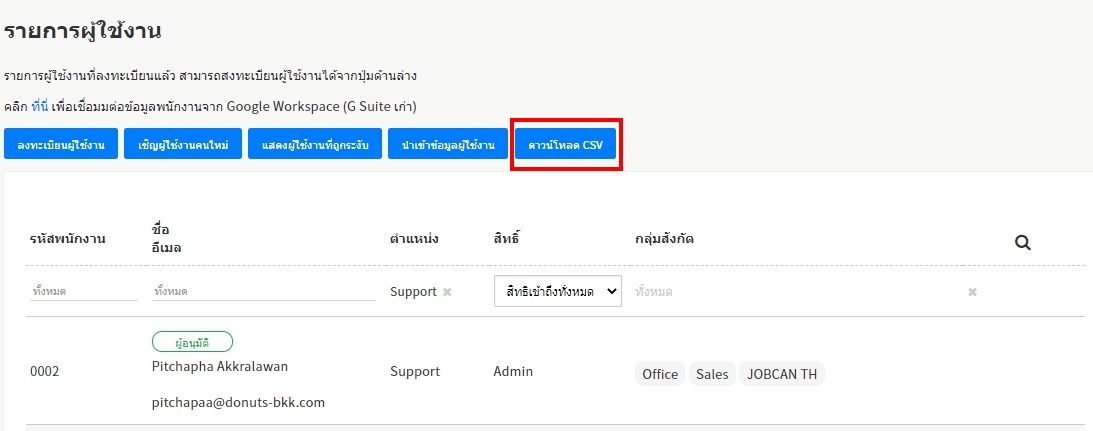Select the Sales group tag

click(712, 374)
